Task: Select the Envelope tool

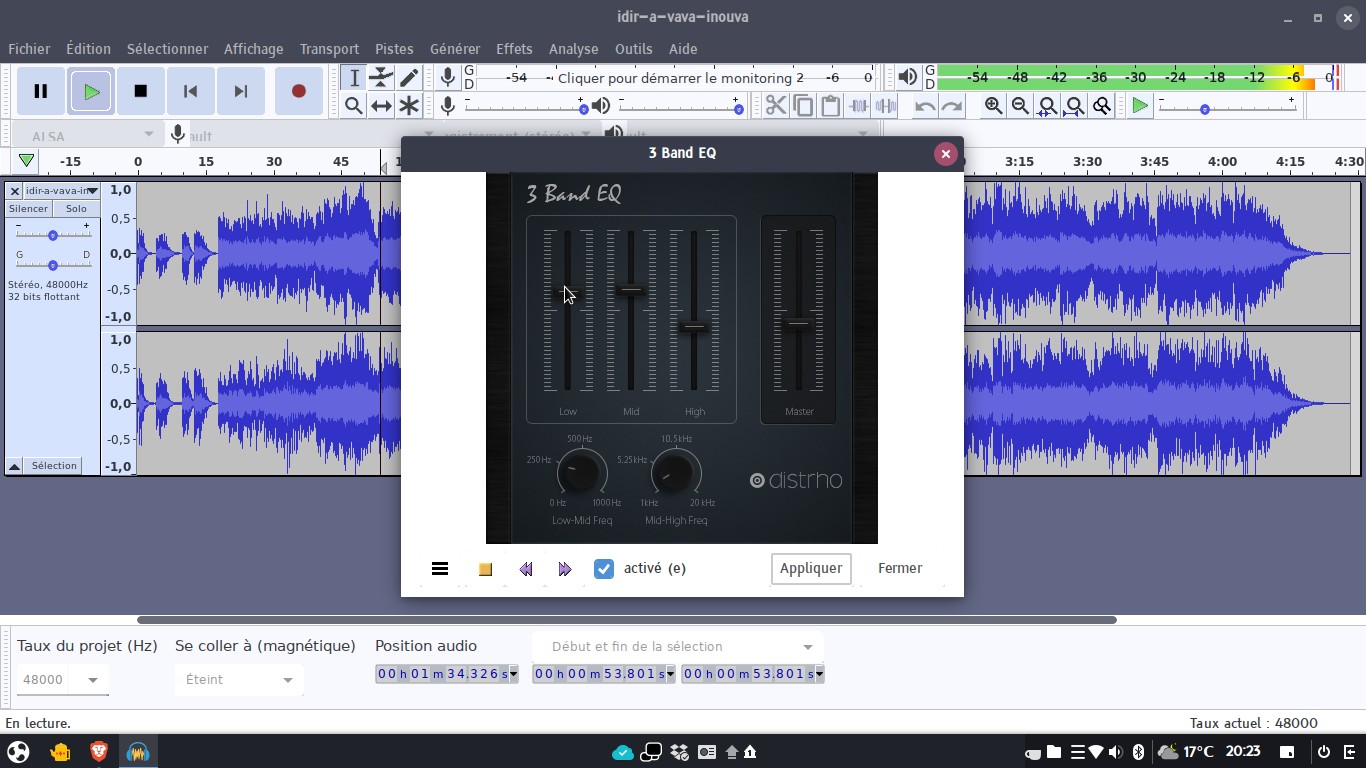Action: pyautogui.click(x=381, y=78)
